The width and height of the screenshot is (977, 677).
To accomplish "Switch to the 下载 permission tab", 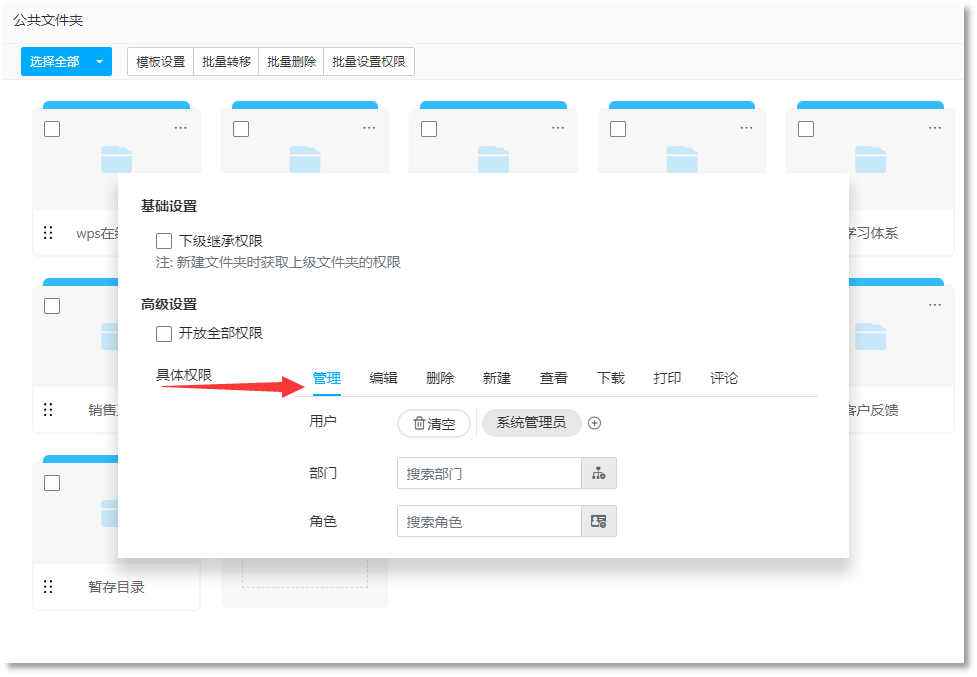I will [x=610, y=378].
